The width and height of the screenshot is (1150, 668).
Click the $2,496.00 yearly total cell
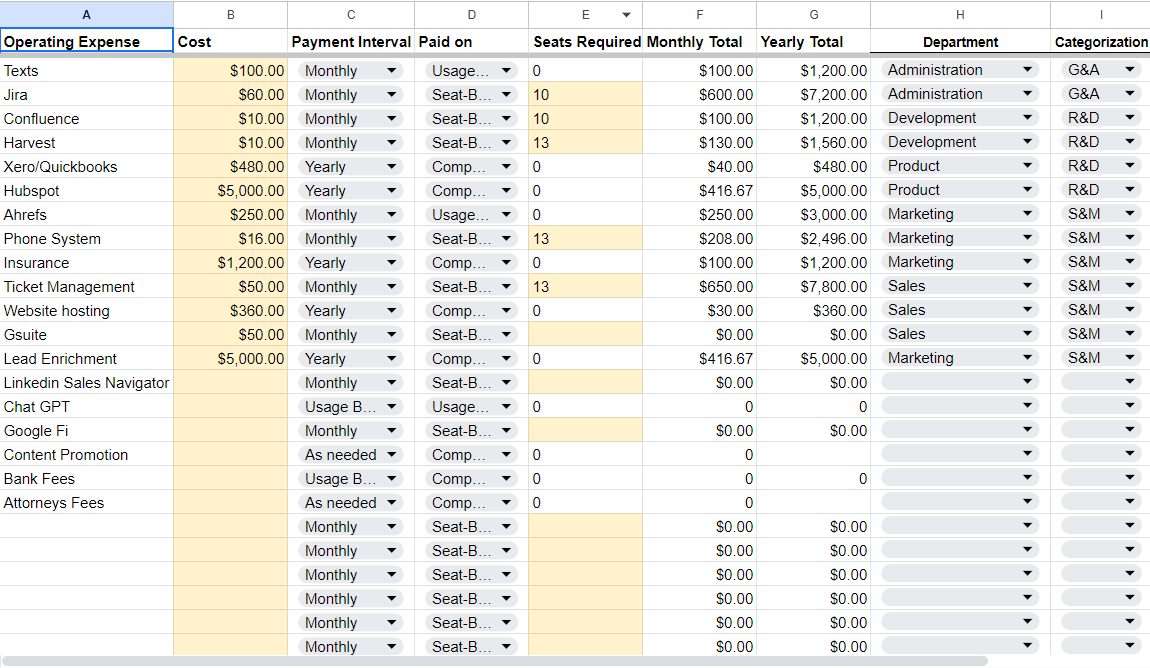[x=813, y=239]
